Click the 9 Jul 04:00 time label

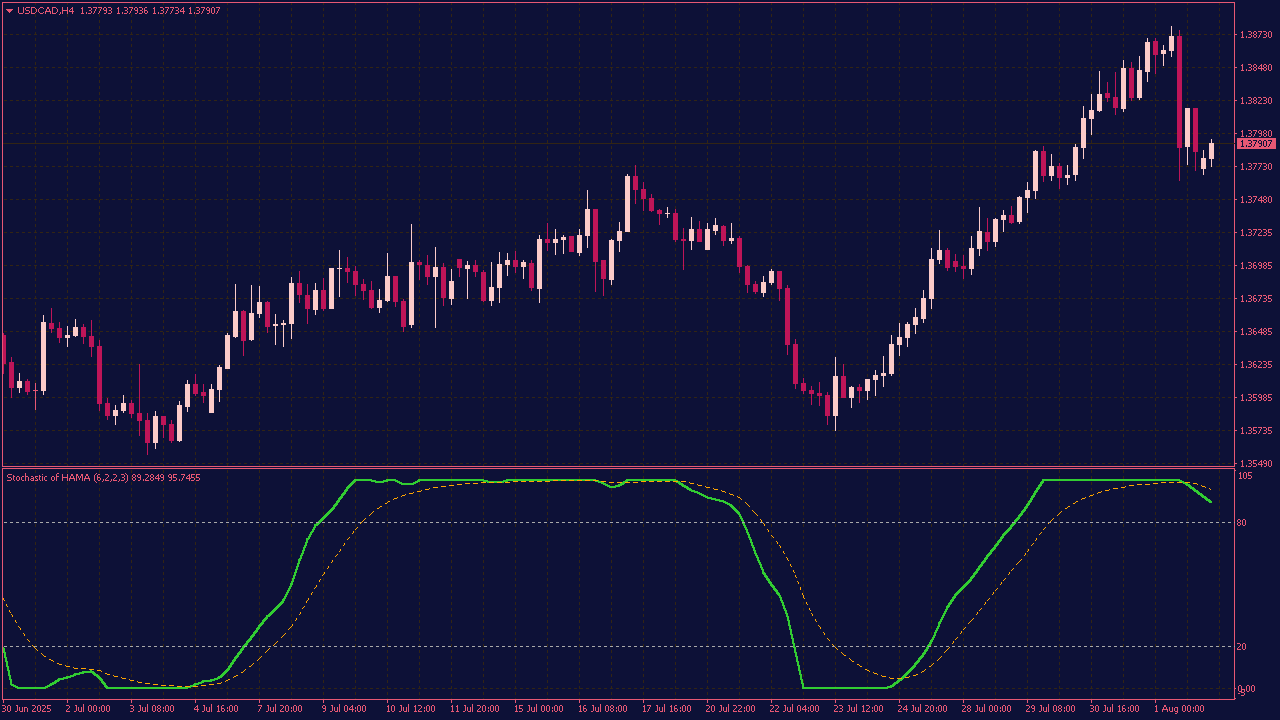pyautogui.click(x=343, y=709)
